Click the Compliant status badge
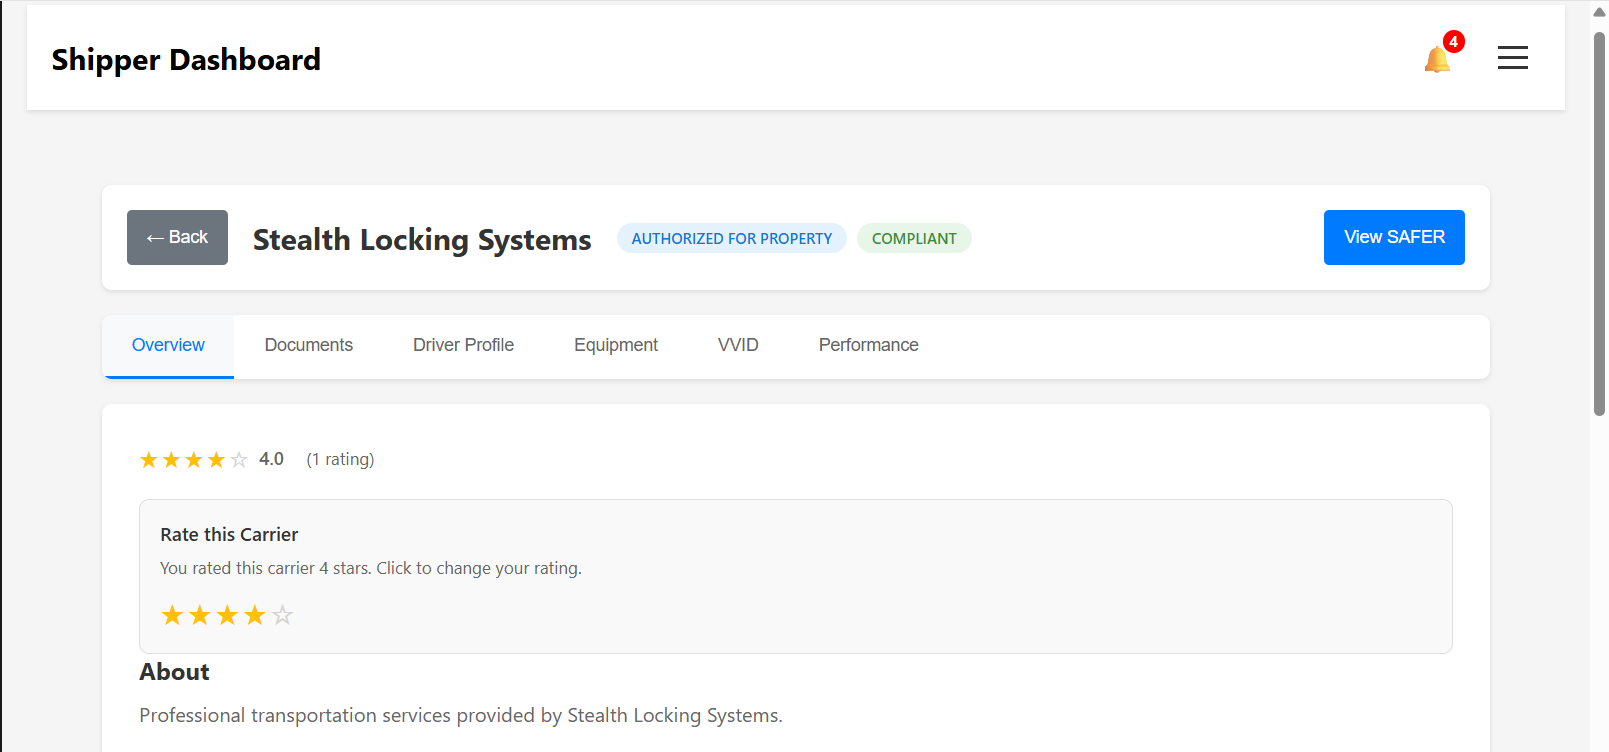This screenshot has width=1609, height=752. coord(914,238)
